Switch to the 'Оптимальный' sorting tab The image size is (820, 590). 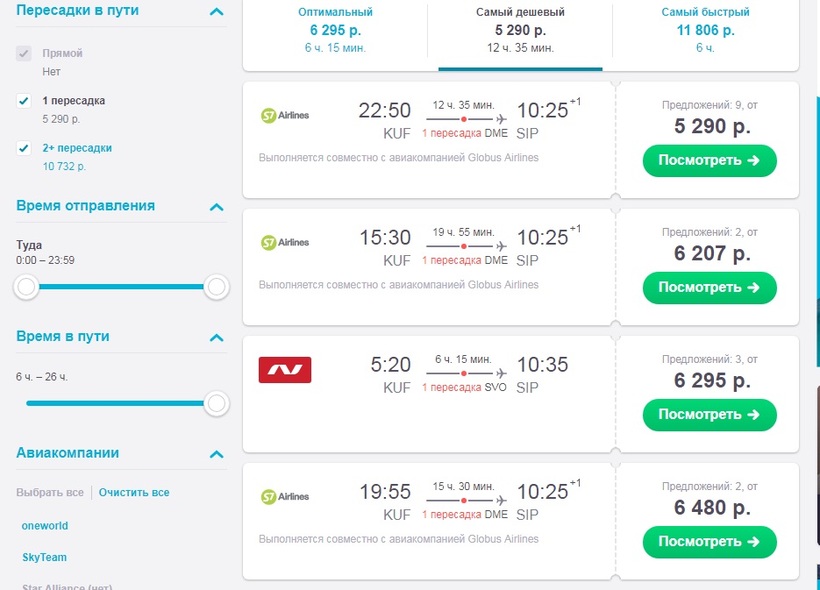pos(335,30)
